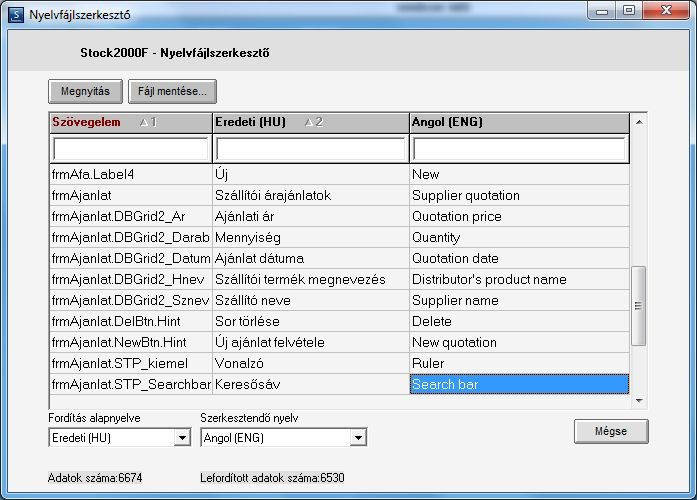Click the sort arrow on Szövegelem column
Image resolution: width=697 pixels, height=500 pixels.
click(144, 122)
